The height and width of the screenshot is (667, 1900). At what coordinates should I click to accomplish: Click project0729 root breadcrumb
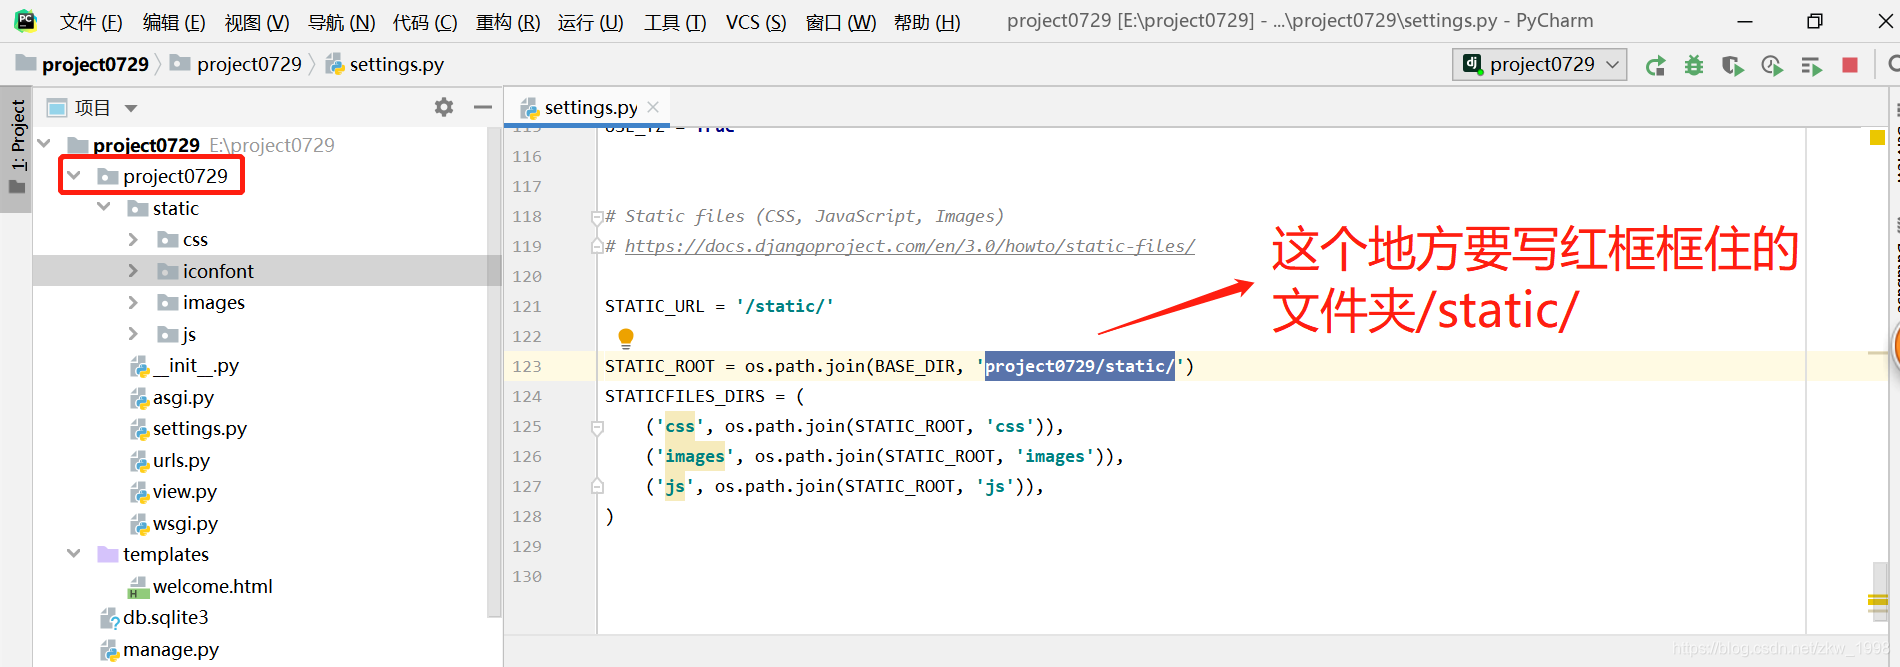coord(83,64)
